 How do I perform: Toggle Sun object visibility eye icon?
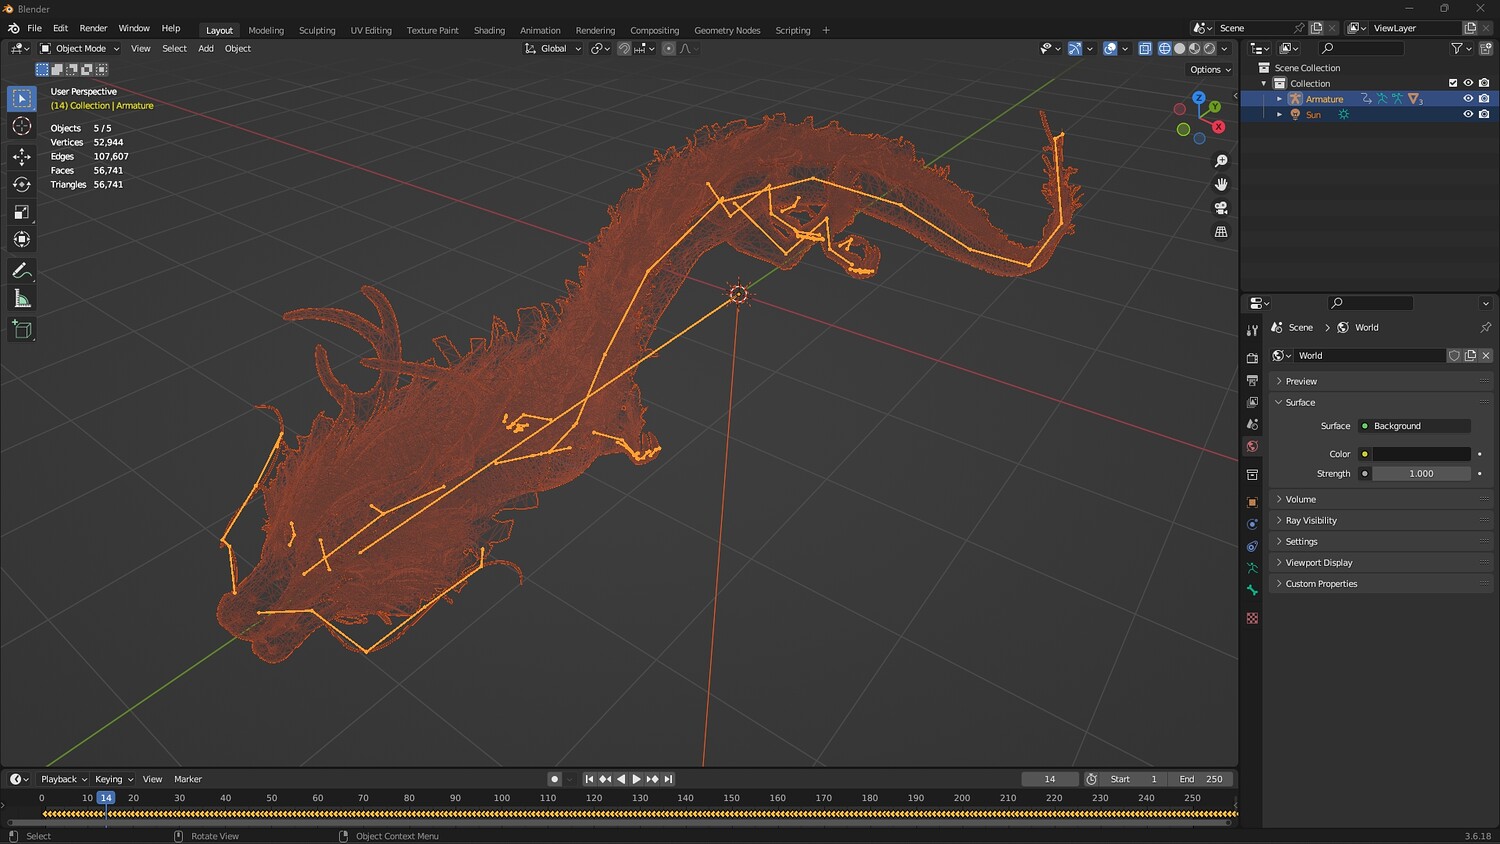click(x=1468, y=114)
